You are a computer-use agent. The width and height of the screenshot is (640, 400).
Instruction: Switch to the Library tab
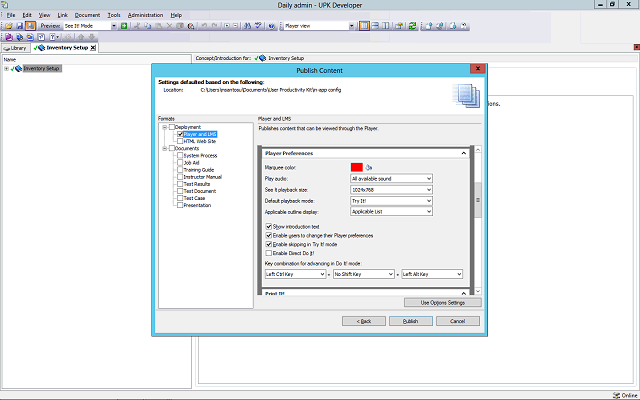(x=16, y=48)
